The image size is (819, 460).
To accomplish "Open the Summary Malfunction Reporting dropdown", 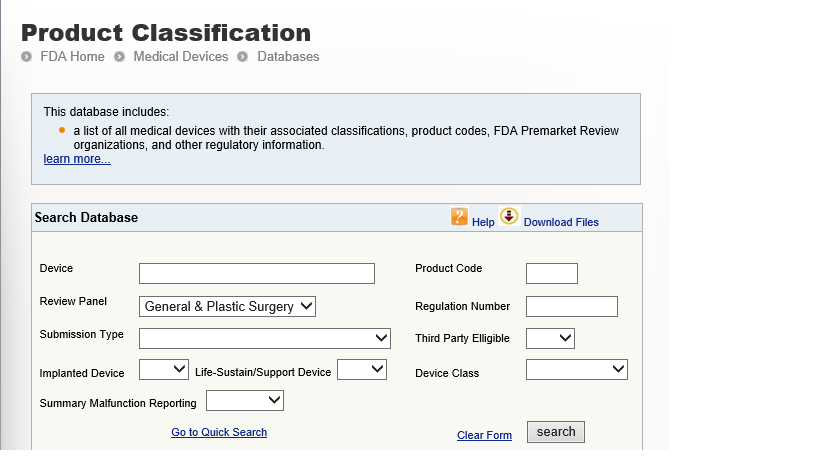I will click(245, 401).
